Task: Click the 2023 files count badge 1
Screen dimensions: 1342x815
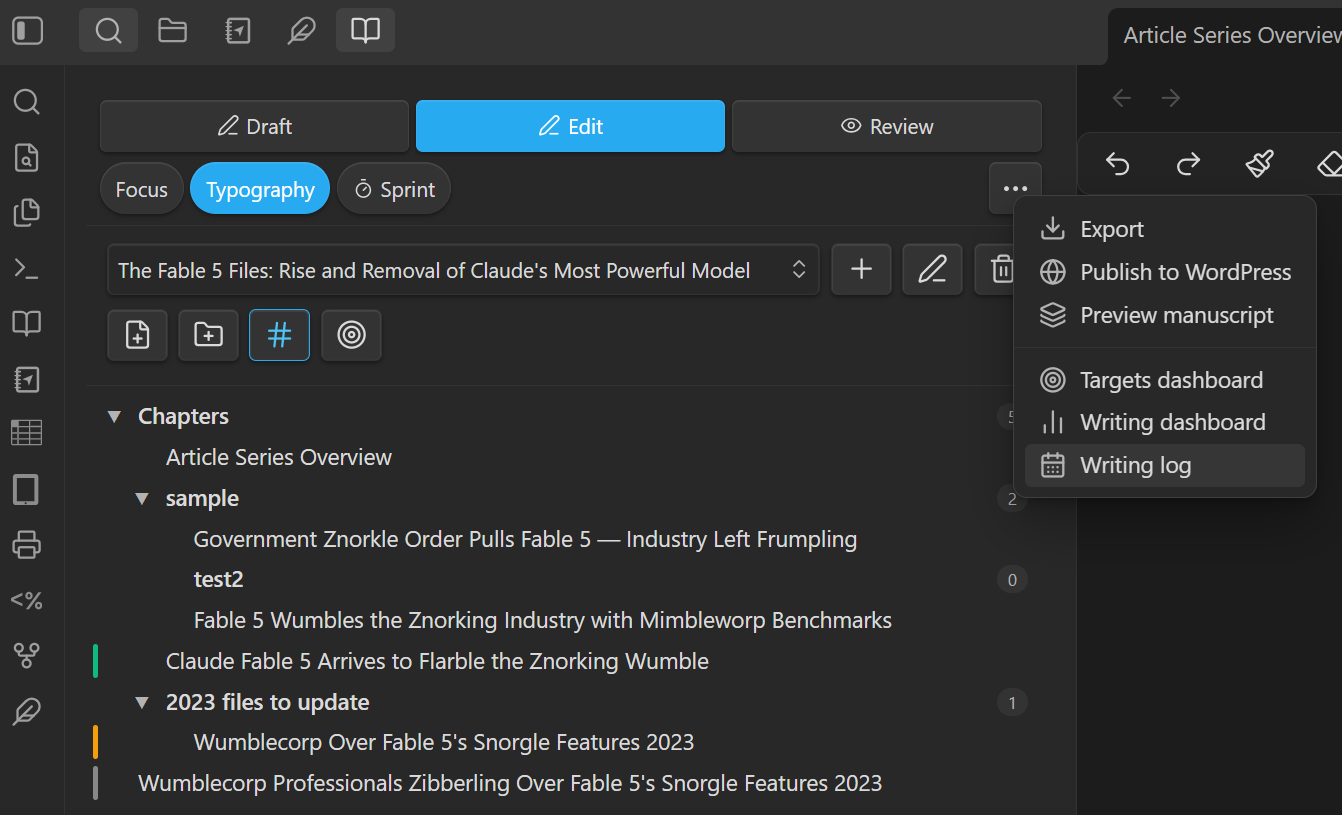Action: coord(1012,703)
